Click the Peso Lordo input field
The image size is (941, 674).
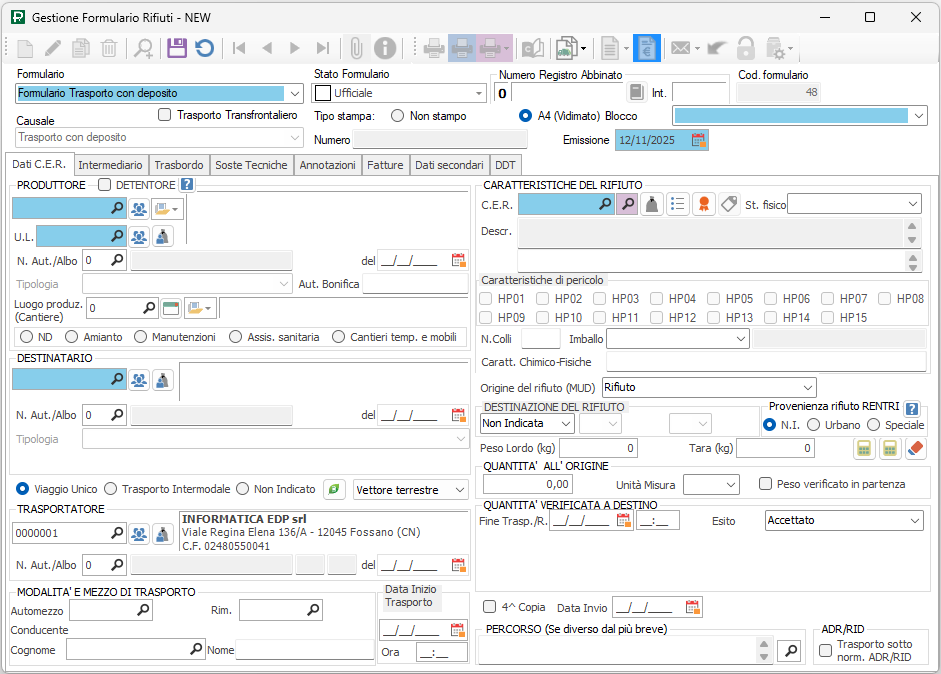[598, 449]
